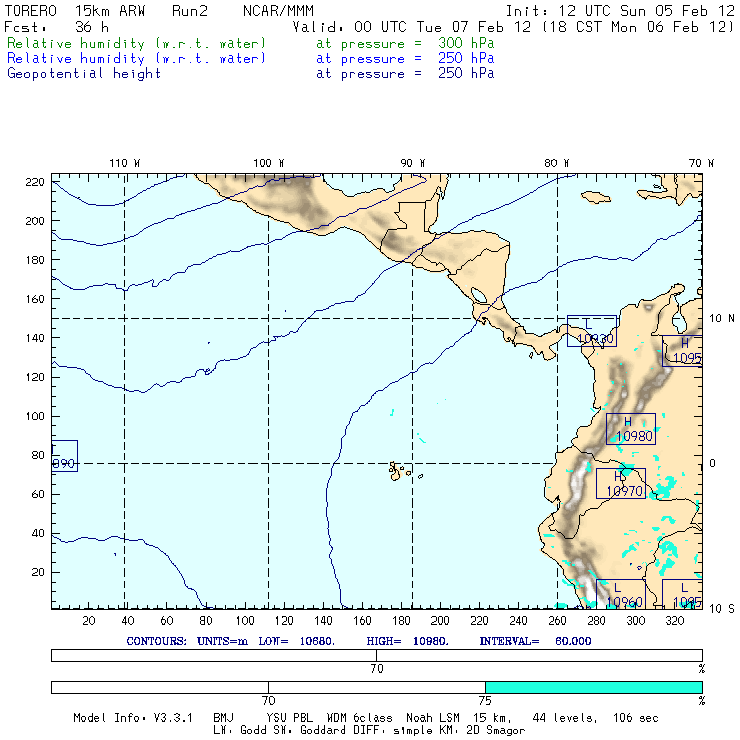Click the blue "Relative humidity (w.r.t. water)" line
The width and height of the screenshot is (740, 740).
click(136, 59)
